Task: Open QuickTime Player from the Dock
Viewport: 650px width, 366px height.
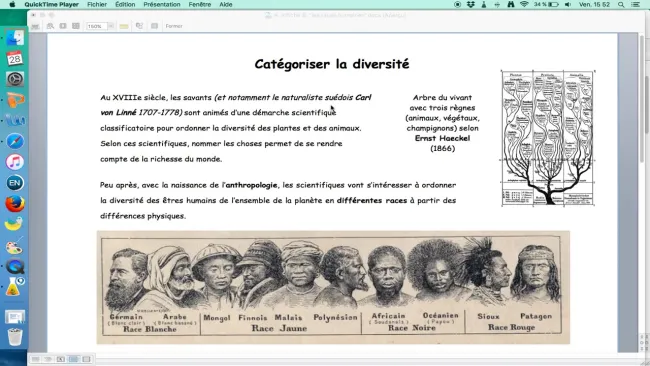Action: tap(15, 266)
